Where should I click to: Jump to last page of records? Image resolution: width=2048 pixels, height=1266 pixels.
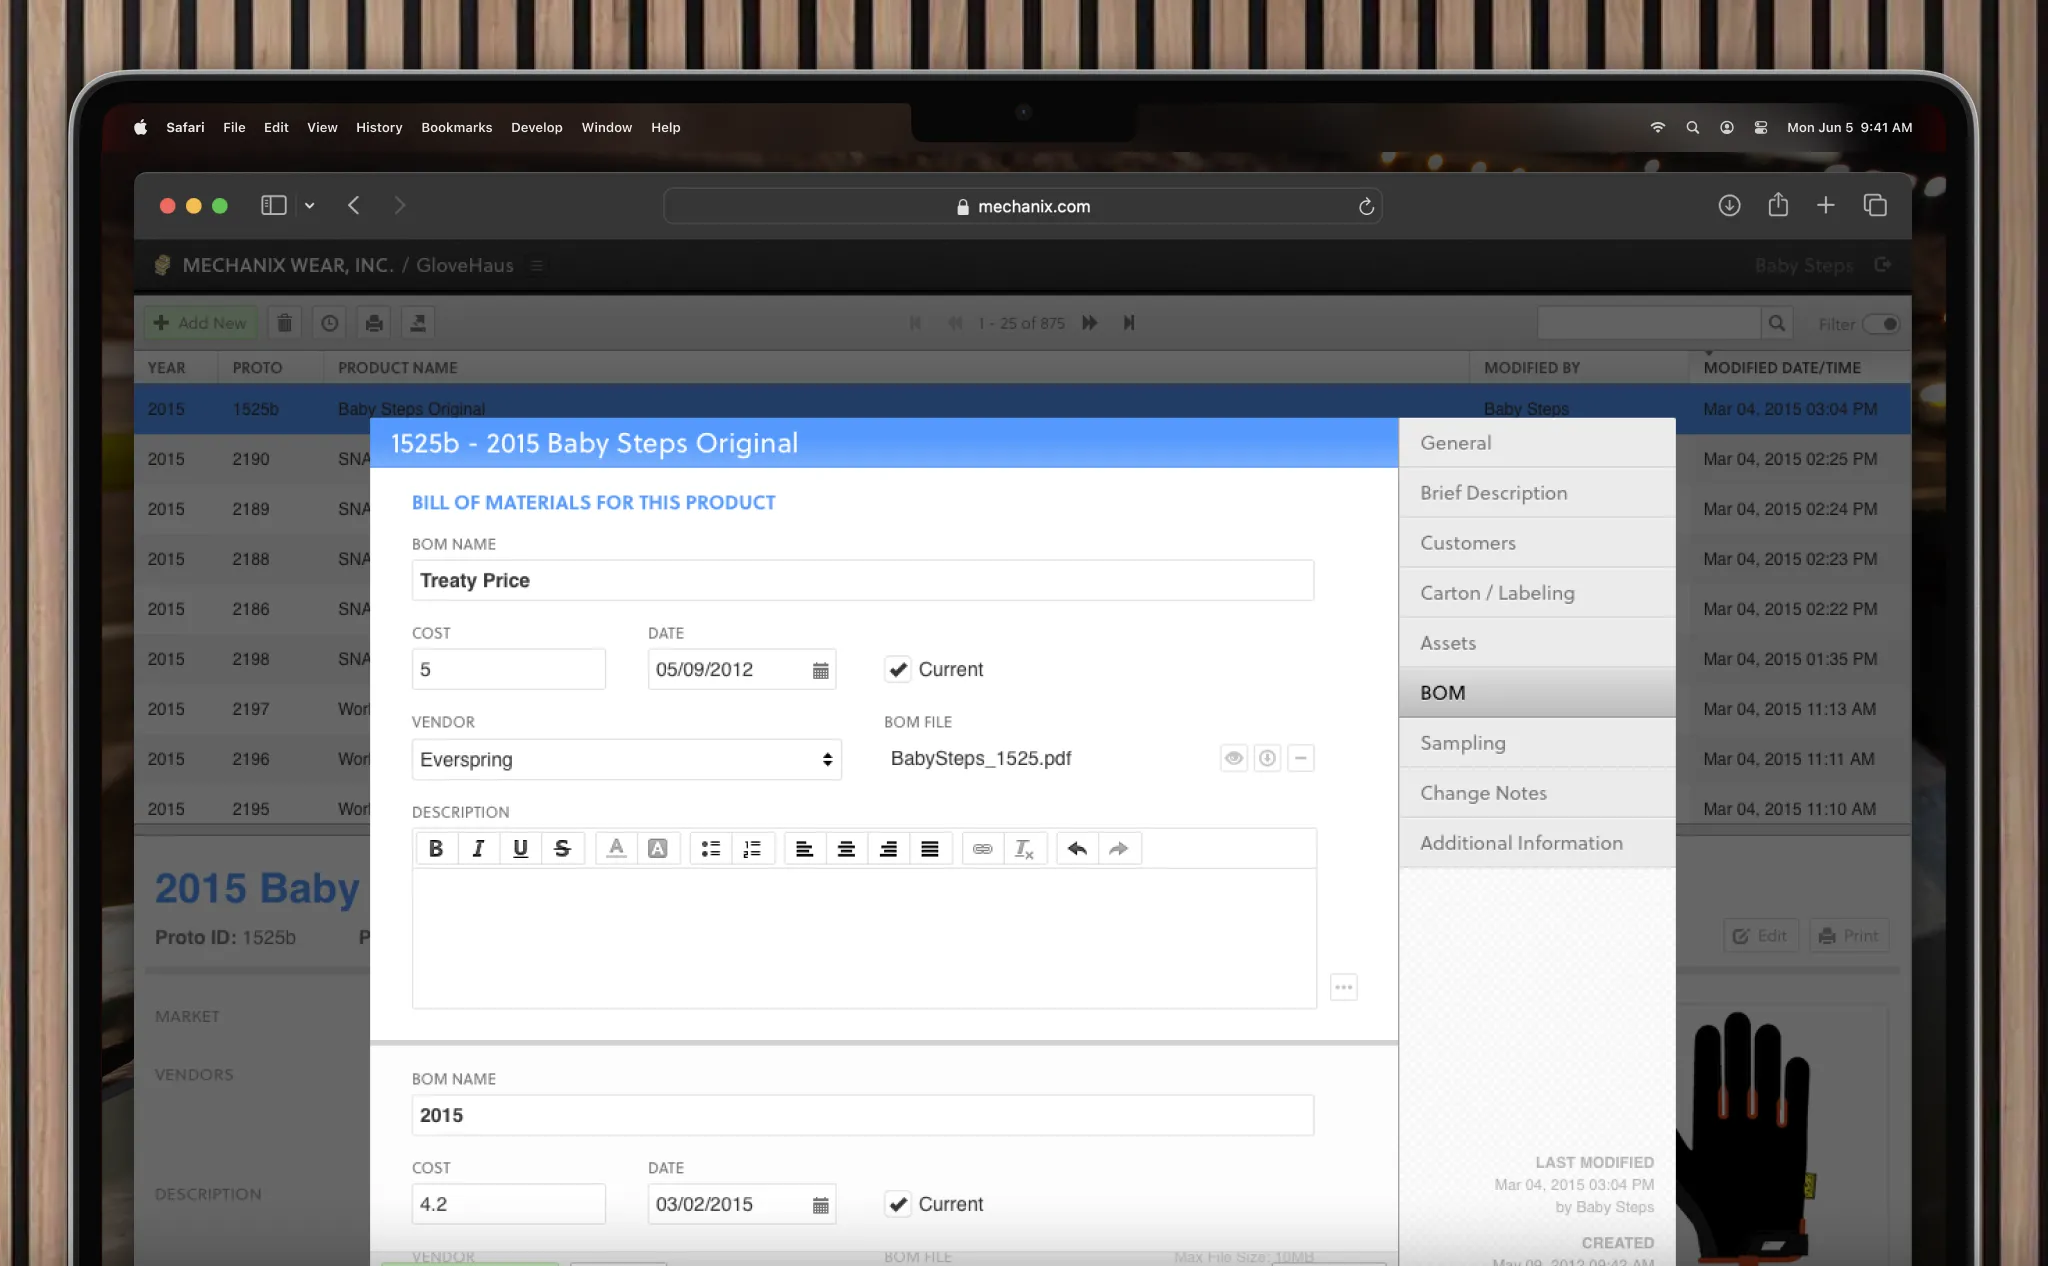click(1129, 323)
